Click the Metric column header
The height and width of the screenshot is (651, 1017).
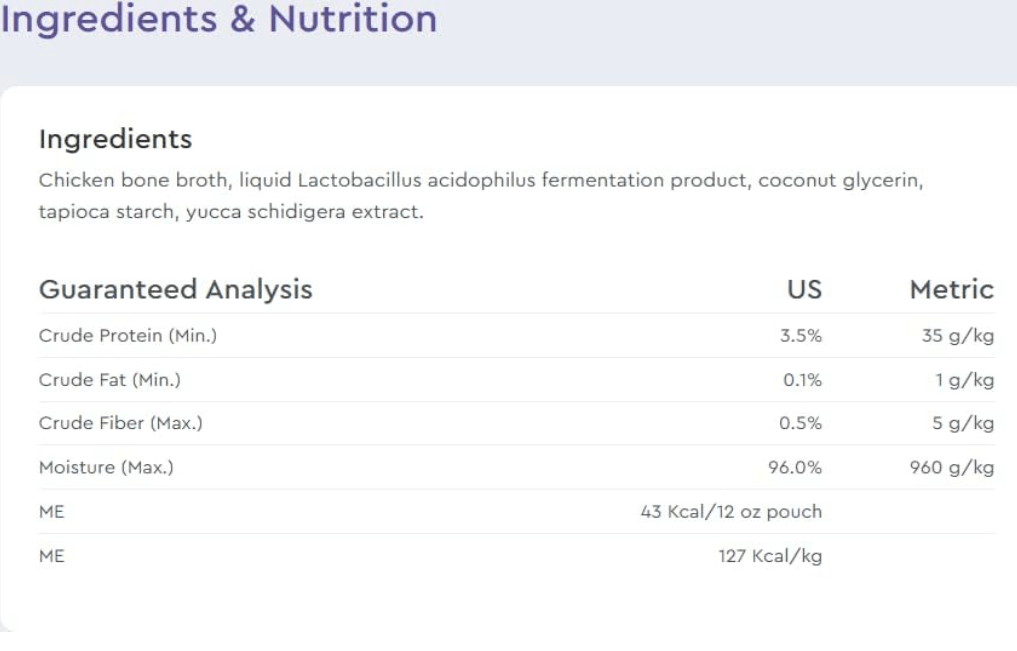click(951, 290)
